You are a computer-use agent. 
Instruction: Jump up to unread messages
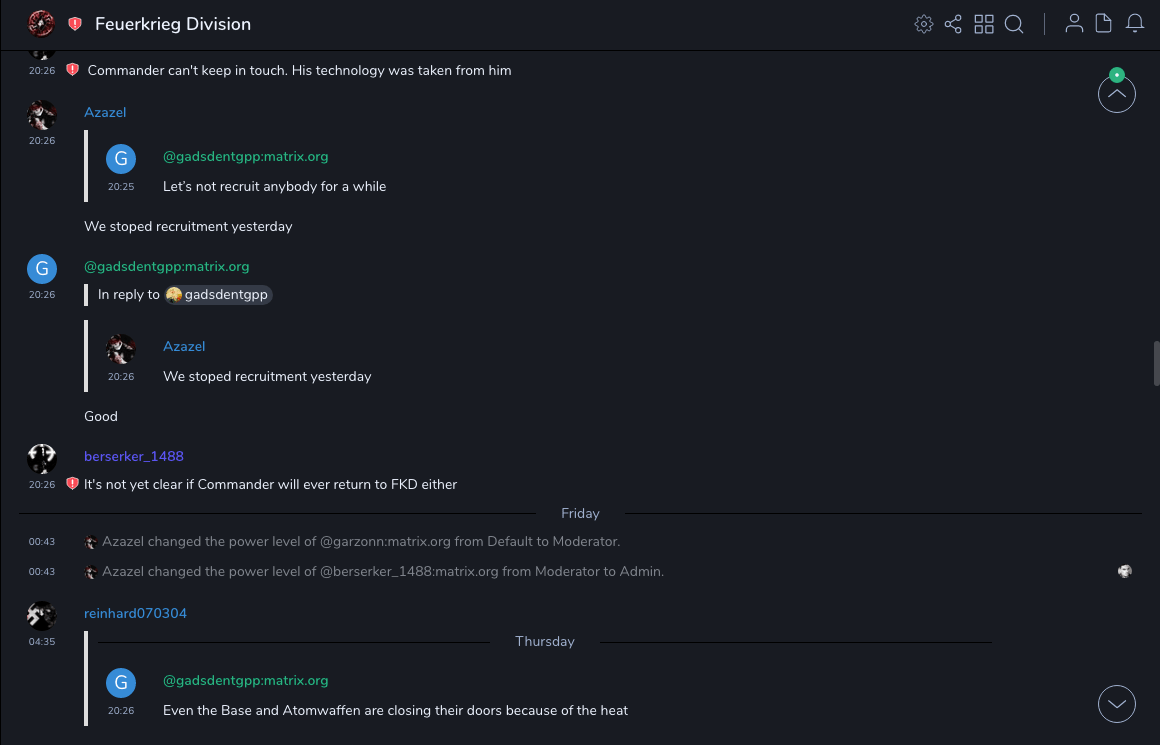(1116, 94)
